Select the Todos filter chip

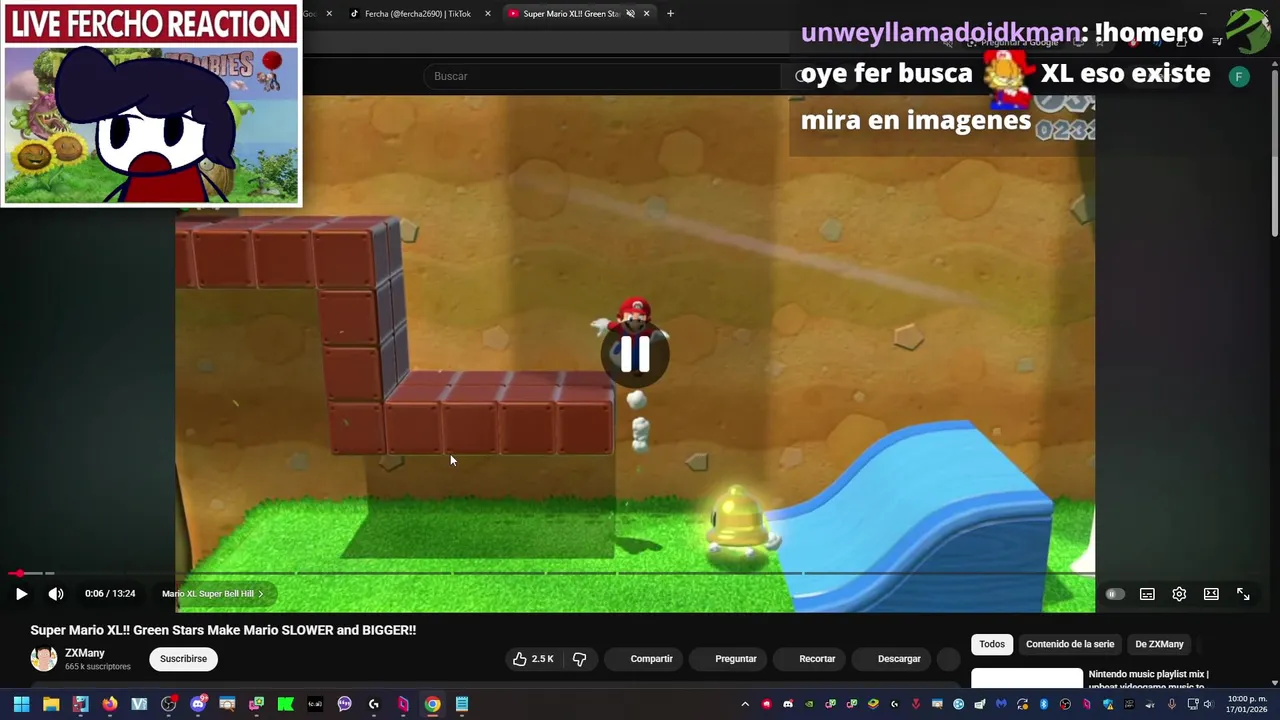(992, 644)
